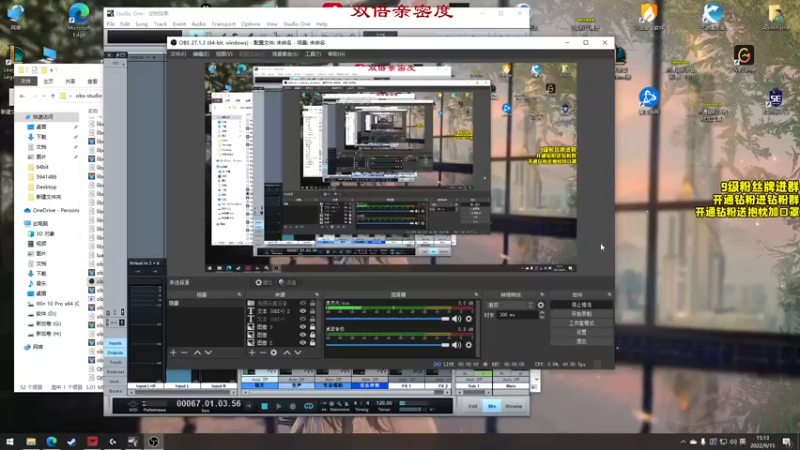Click Exit in OBS controls
Image resolution: width=800 pixels, height=450 pixels.
pos(581,341)
